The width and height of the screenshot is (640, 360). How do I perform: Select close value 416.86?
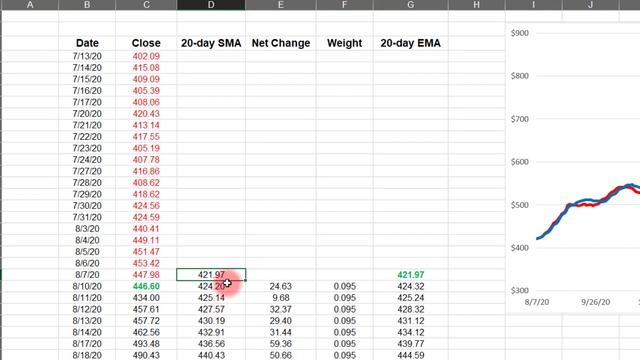(146, 171)
